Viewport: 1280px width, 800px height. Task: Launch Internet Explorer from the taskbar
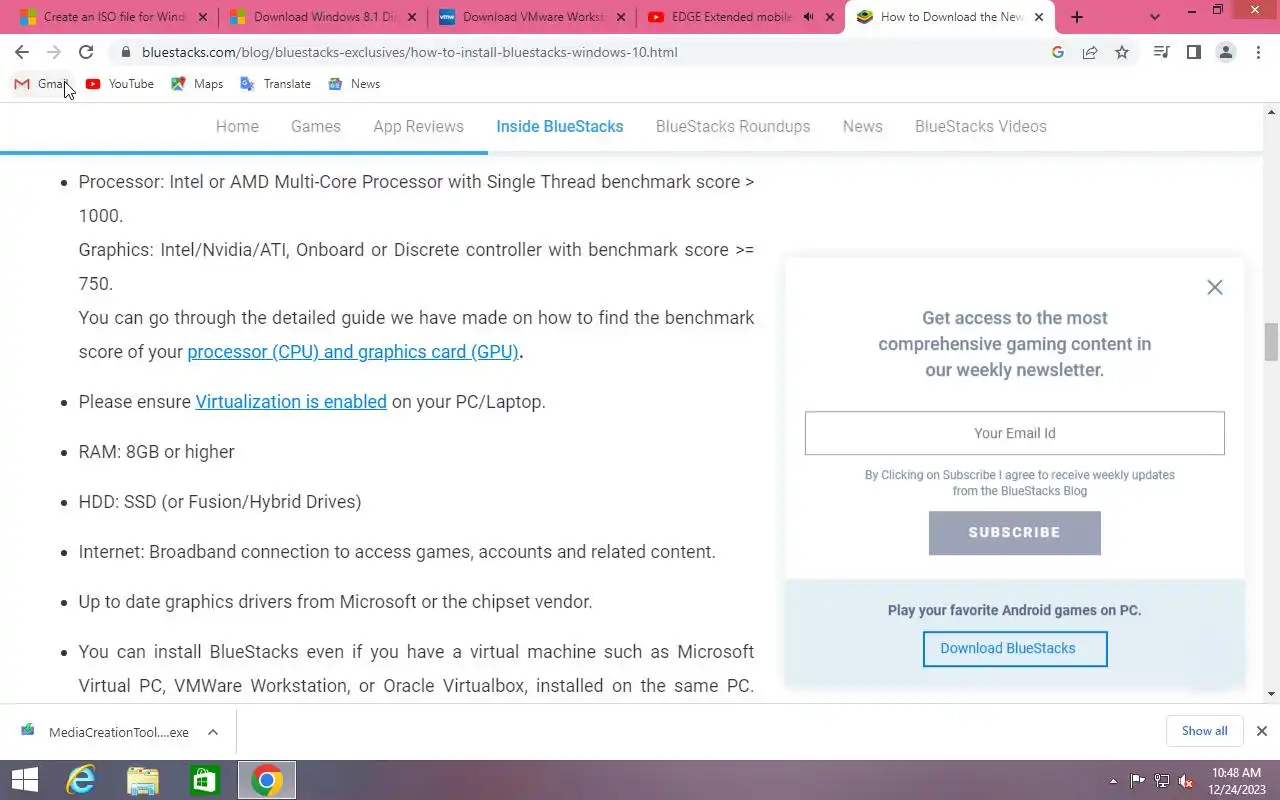coord(82,780)
